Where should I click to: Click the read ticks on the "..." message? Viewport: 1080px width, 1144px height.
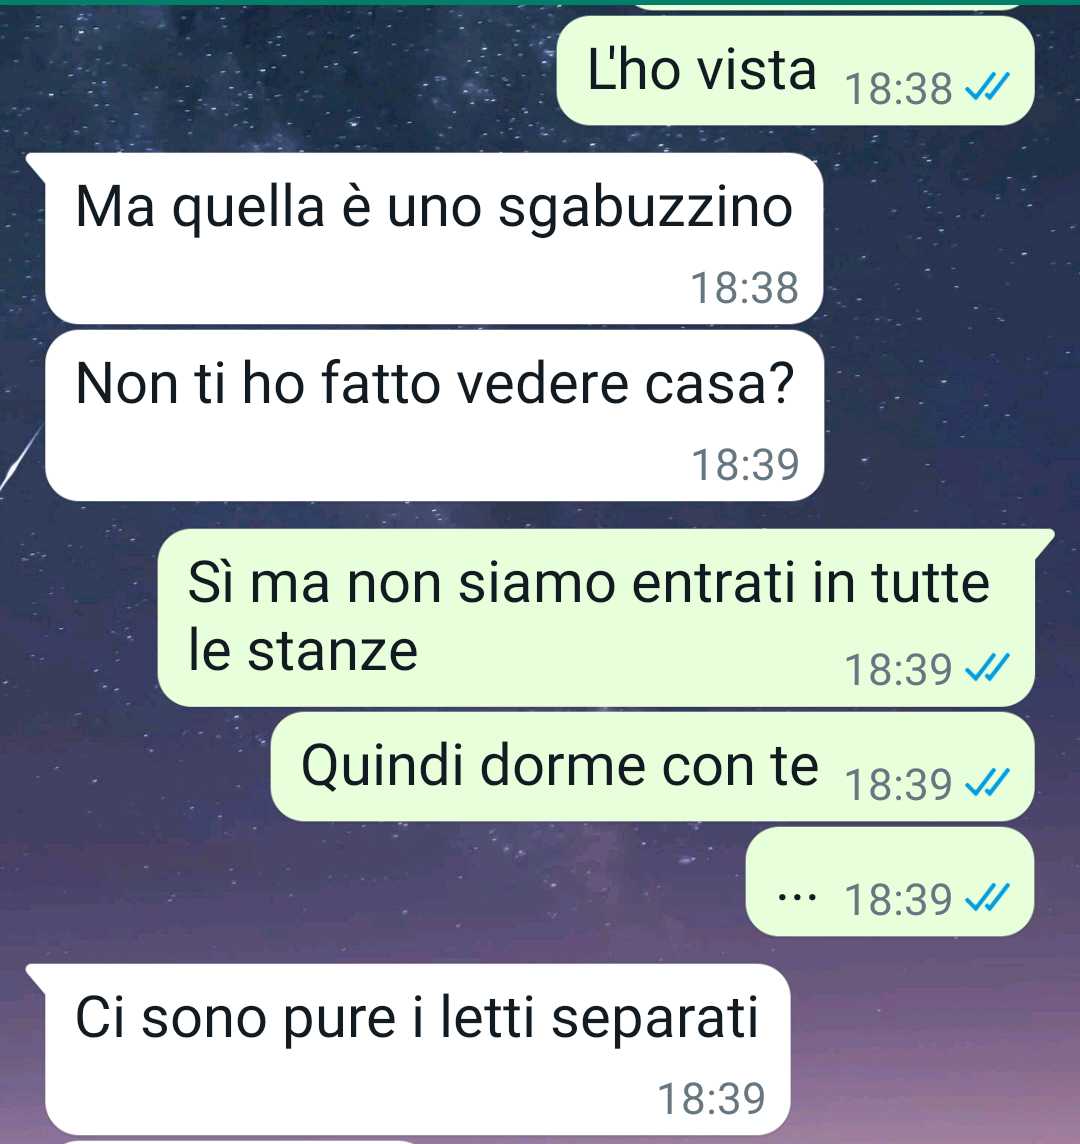(x=987, y=898)
